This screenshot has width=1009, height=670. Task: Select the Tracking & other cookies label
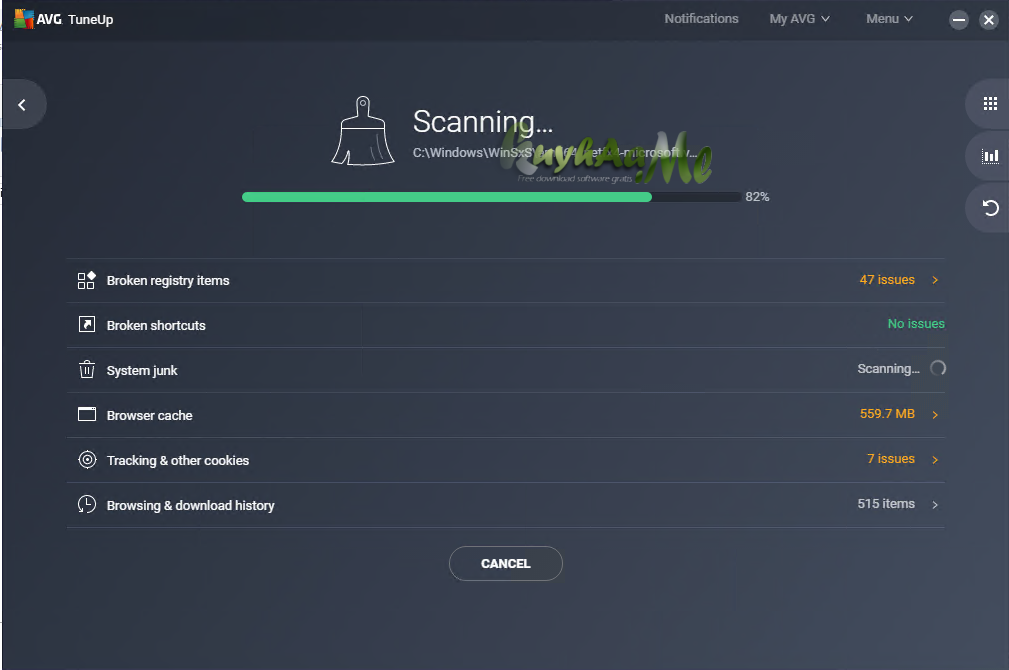[x=178, y=461]
